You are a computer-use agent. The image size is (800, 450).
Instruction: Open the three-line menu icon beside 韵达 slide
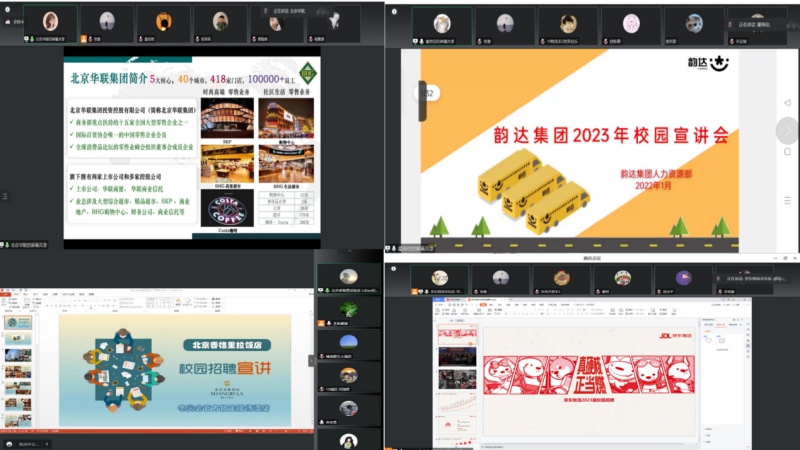787,201
